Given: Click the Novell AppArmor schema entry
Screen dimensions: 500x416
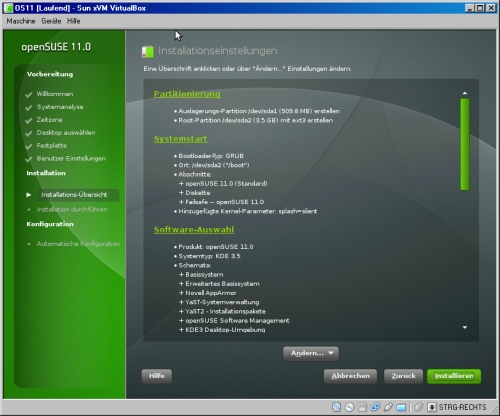Looking at the screenshot, I should point(211,293).
